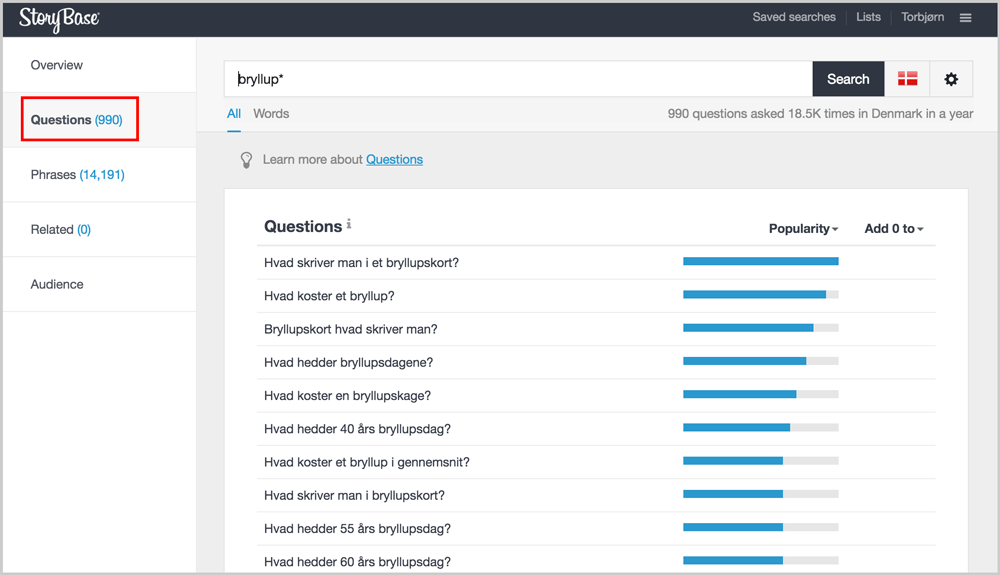The width and height of the screenshot is (1000, 575).
Task: Open Saved searches in top bar
Action: [793, 17]
